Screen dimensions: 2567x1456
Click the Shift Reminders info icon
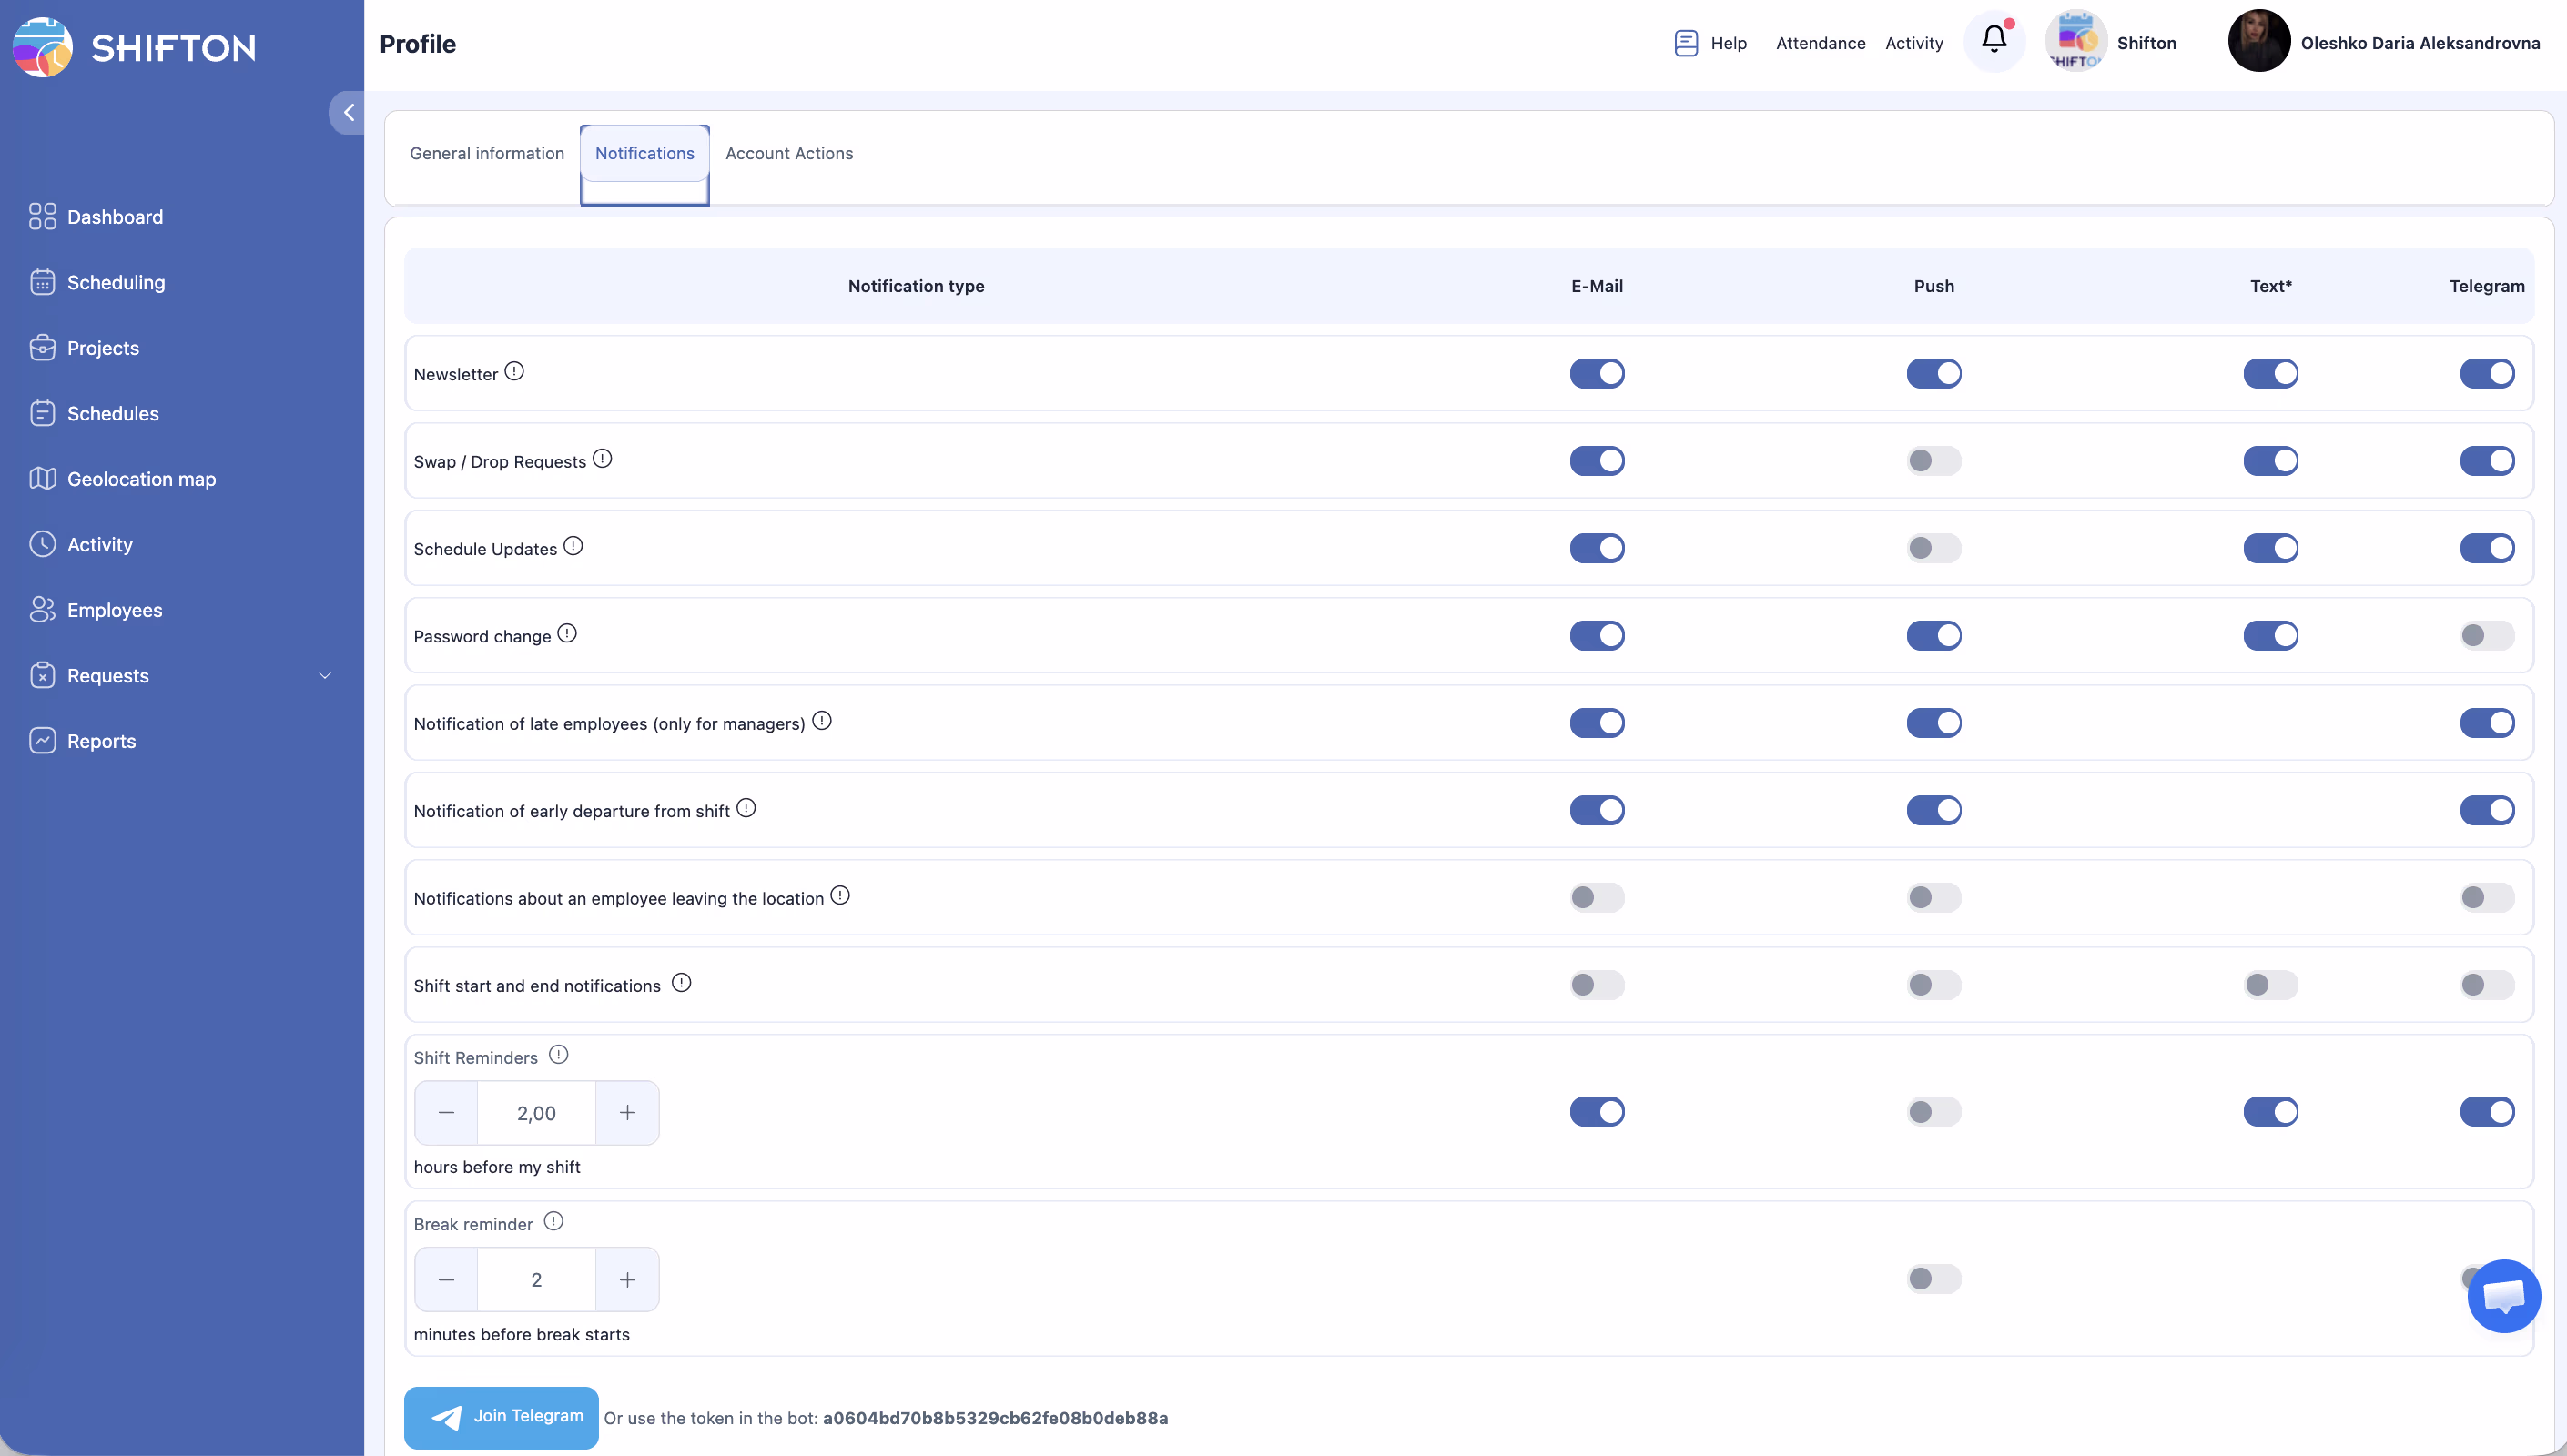(559, 1055)
